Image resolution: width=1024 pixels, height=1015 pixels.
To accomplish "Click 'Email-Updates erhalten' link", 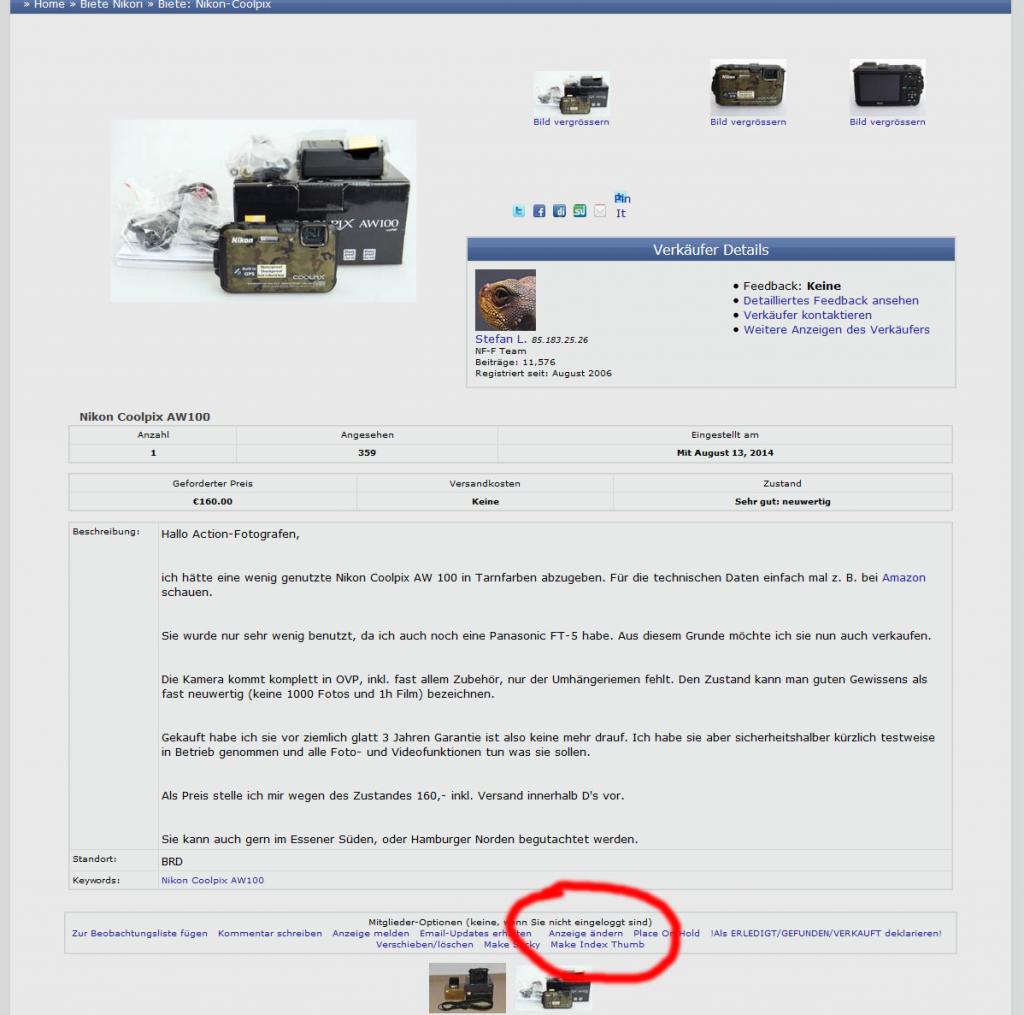I will pyautogui.click(x=475, y=933).
